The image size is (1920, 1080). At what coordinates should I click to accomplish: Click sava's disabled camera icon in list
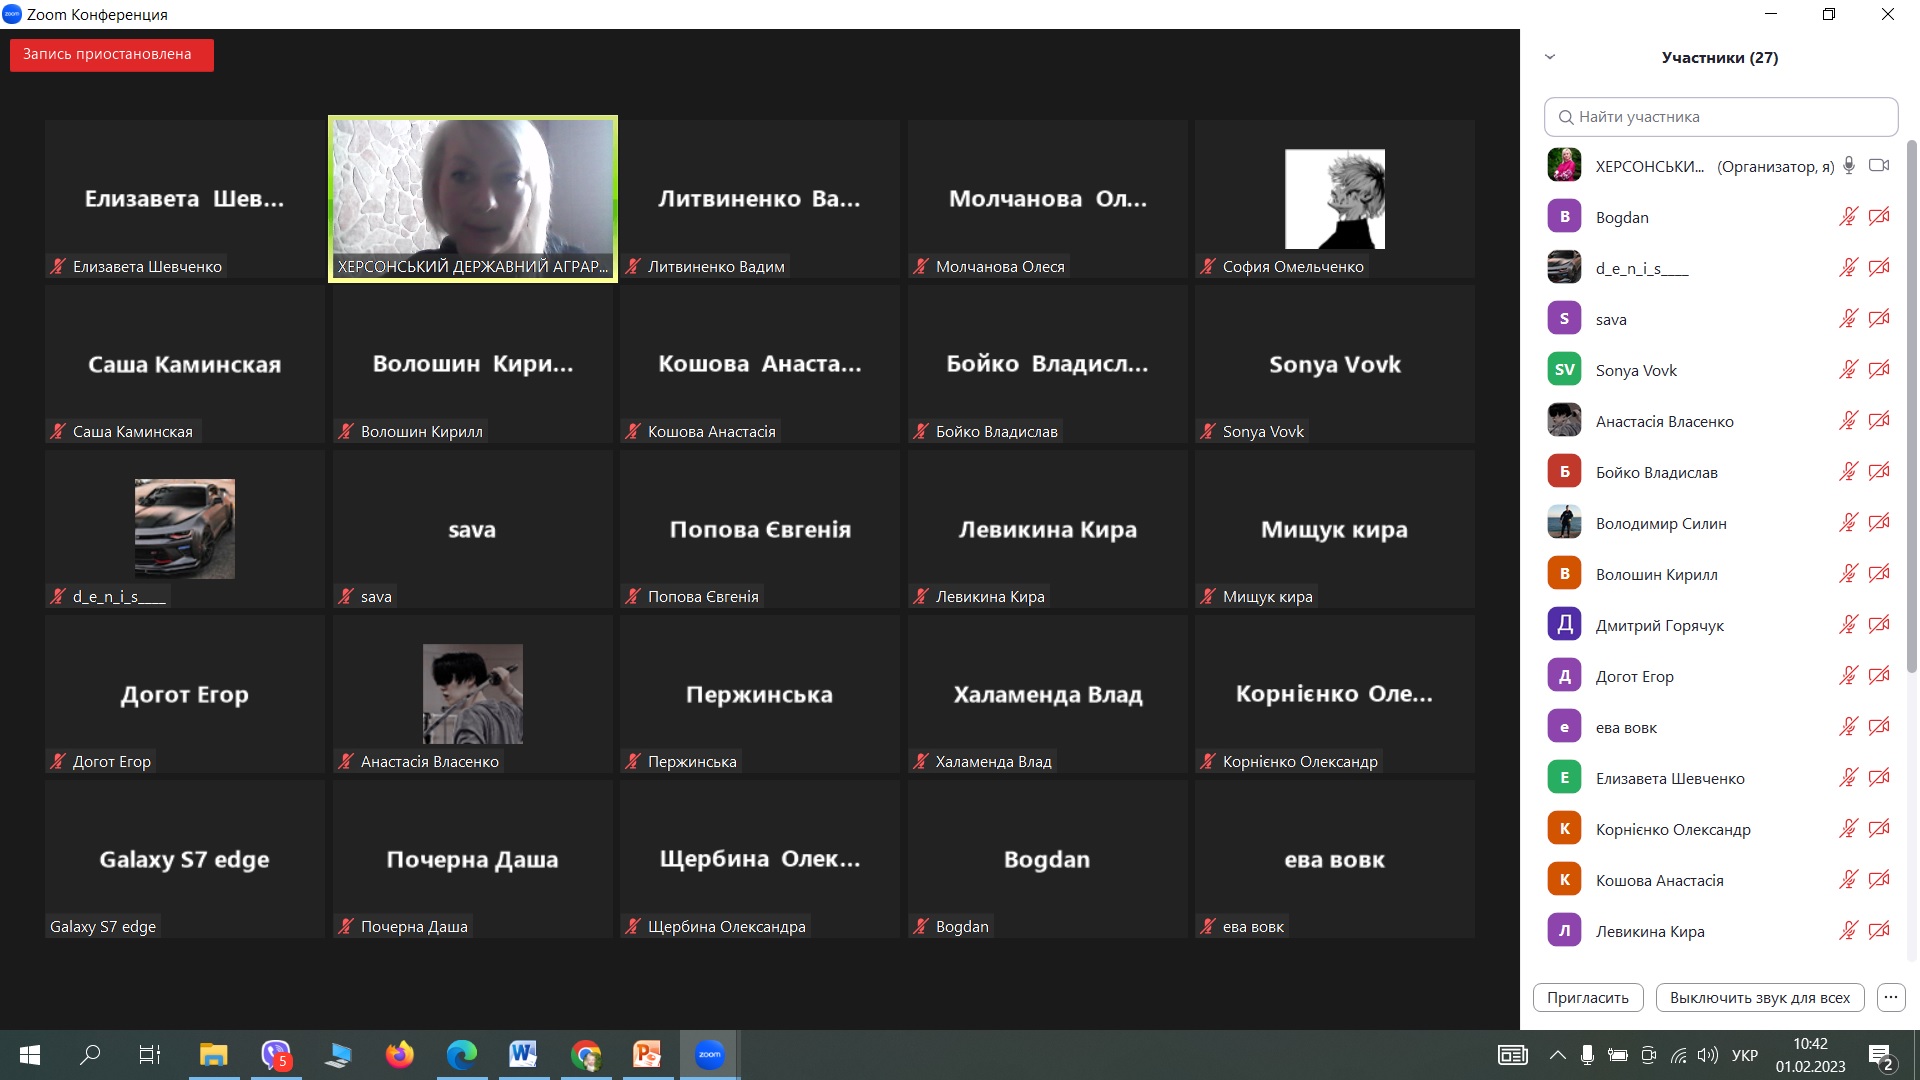point(1879,319)
